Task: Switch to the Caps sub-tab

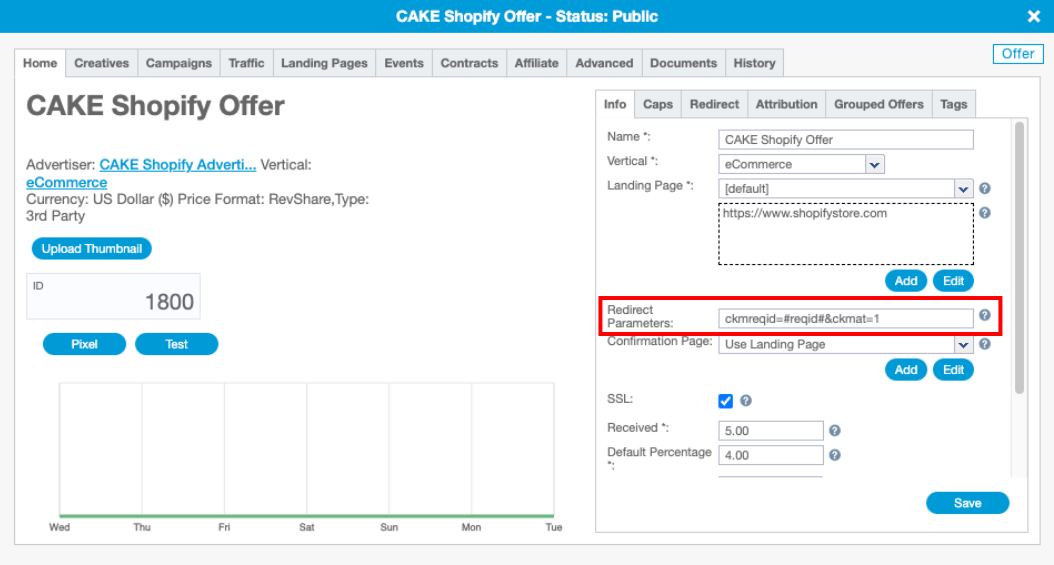Action: tap(658, 104)
